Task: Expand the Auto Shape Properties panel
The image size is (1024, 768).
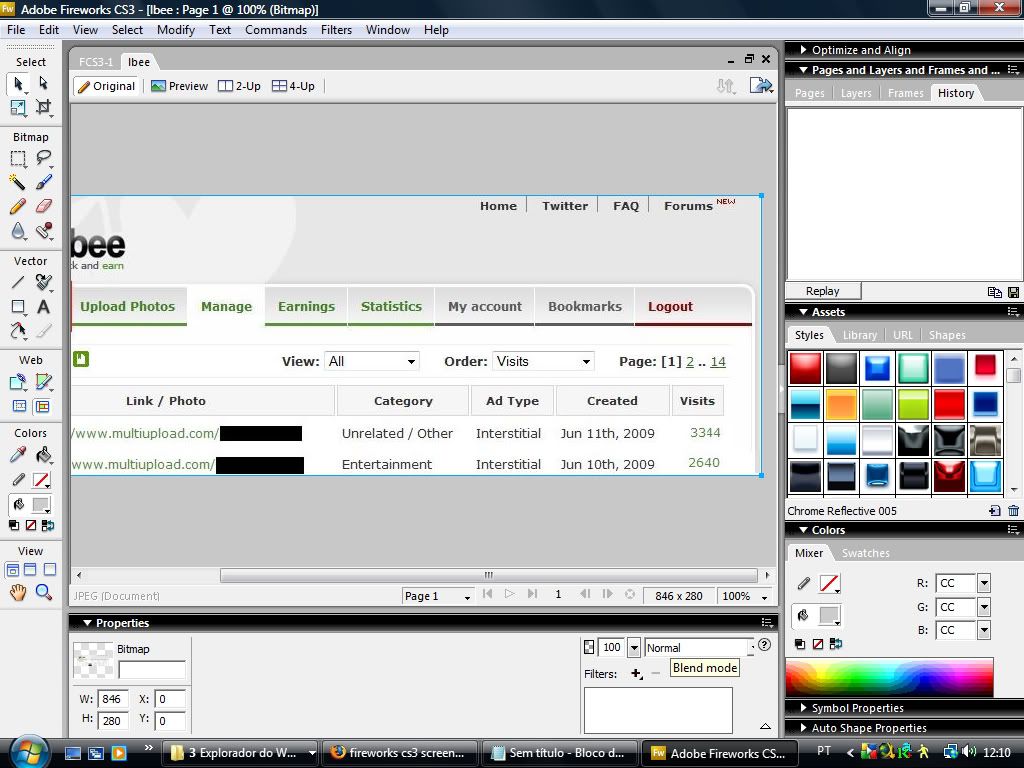Action: (804, 728)
